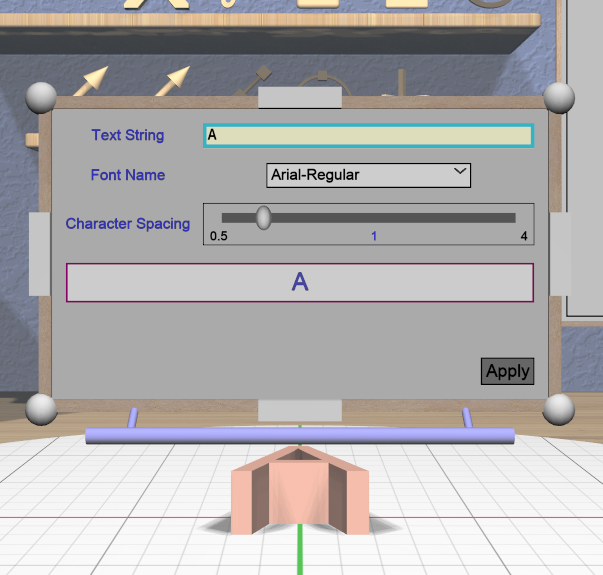The image size is (603, 575).
Task: Click the text preview box showing A
Action: coord(299,282)
